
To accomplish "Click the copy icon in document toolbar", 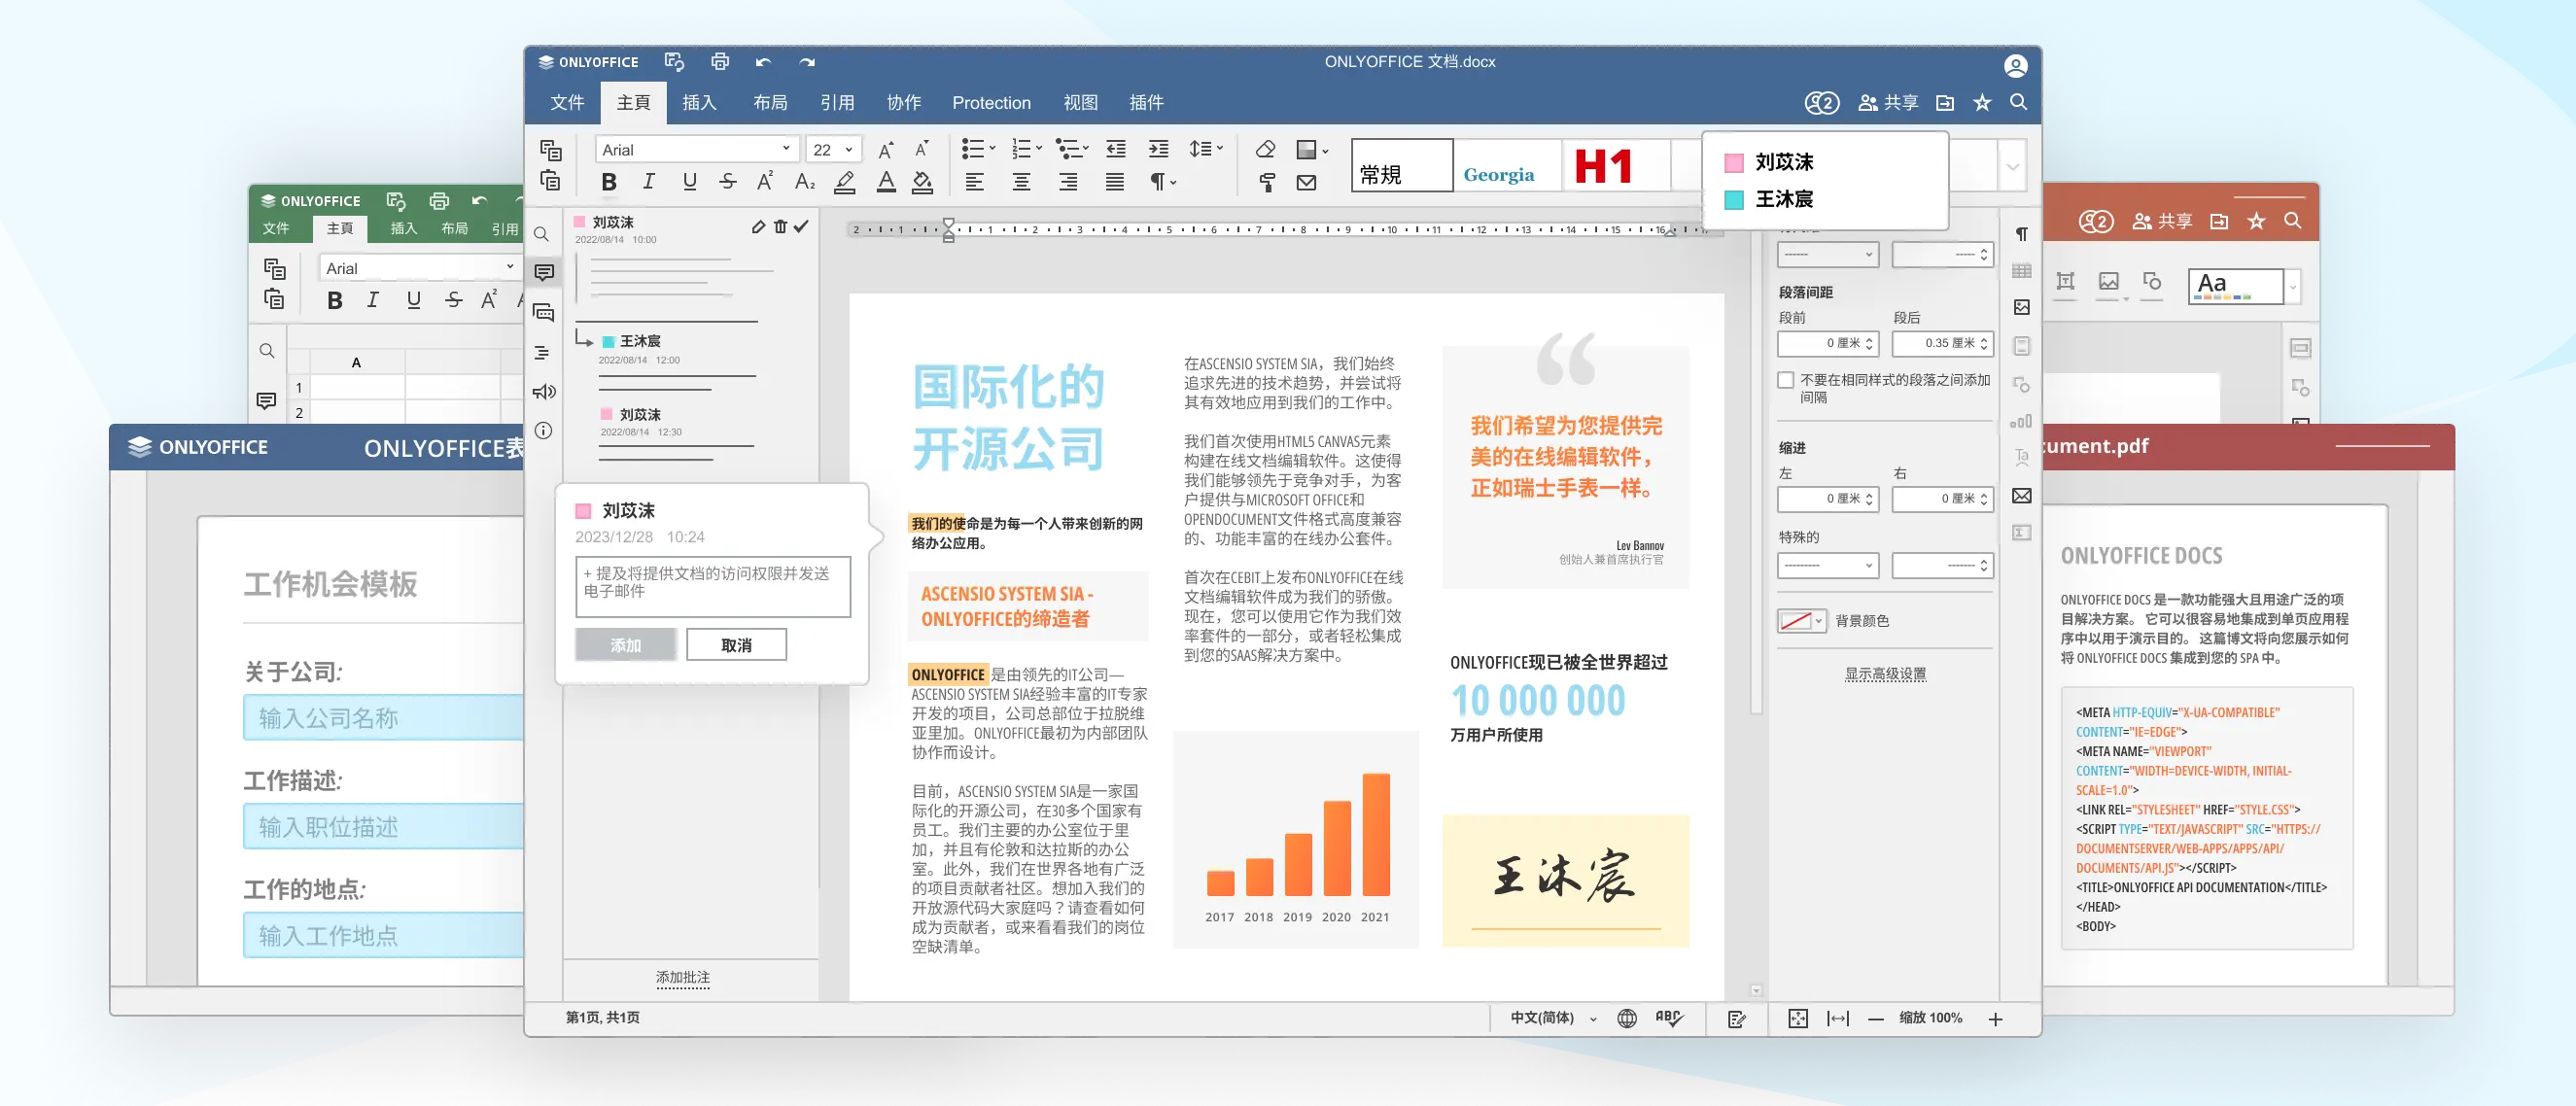I will pyautogui.click(x=551, y=149).
